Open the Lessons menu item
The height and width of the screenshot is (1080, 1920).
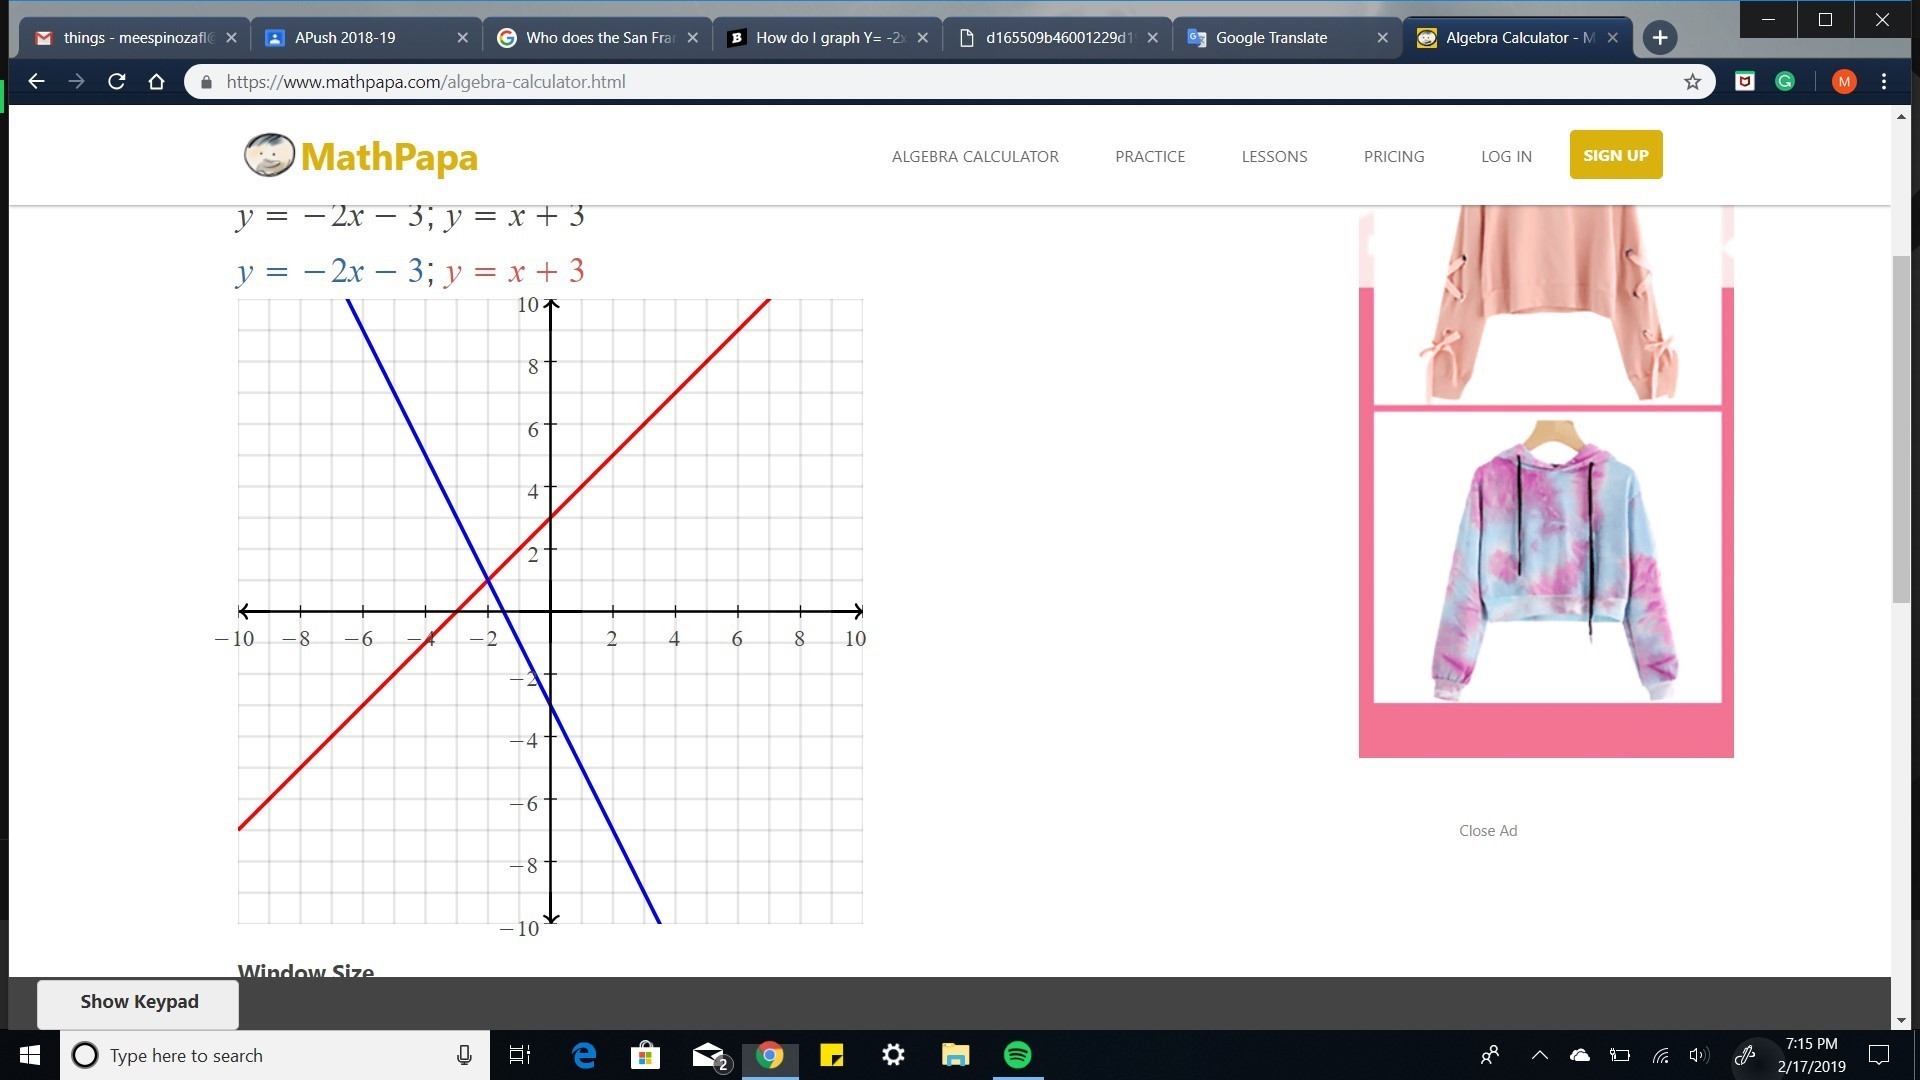(x=1274, y=156)
